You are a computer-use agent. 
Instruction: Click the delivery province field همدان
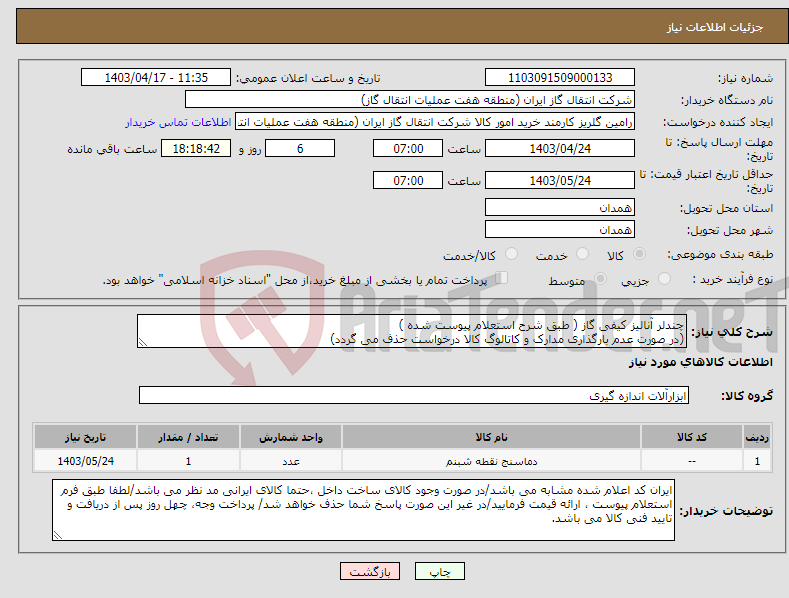(560, 207)
